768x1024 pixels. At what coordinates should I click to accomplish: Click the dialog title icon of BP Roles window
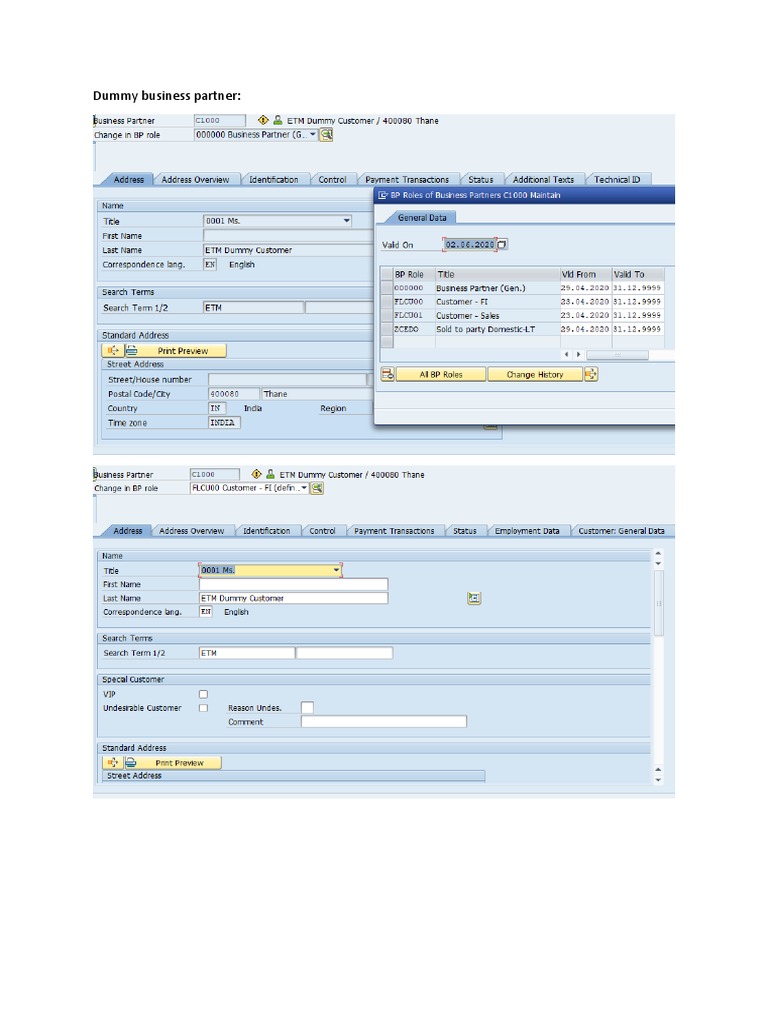(x=383, y=195)
